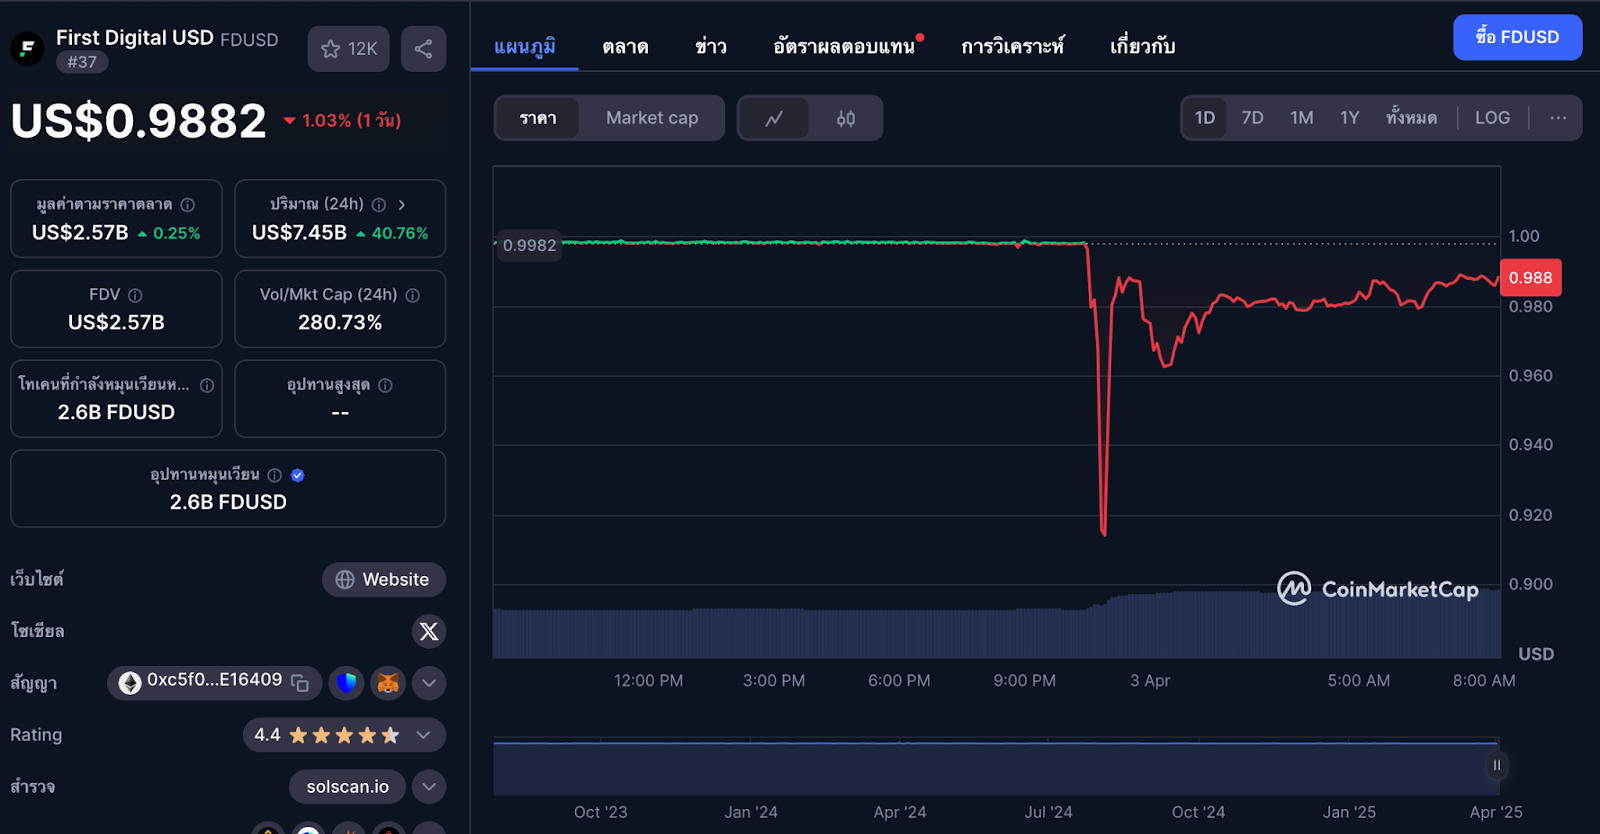
Task: Open the Website link
Action: coord(383,580)
